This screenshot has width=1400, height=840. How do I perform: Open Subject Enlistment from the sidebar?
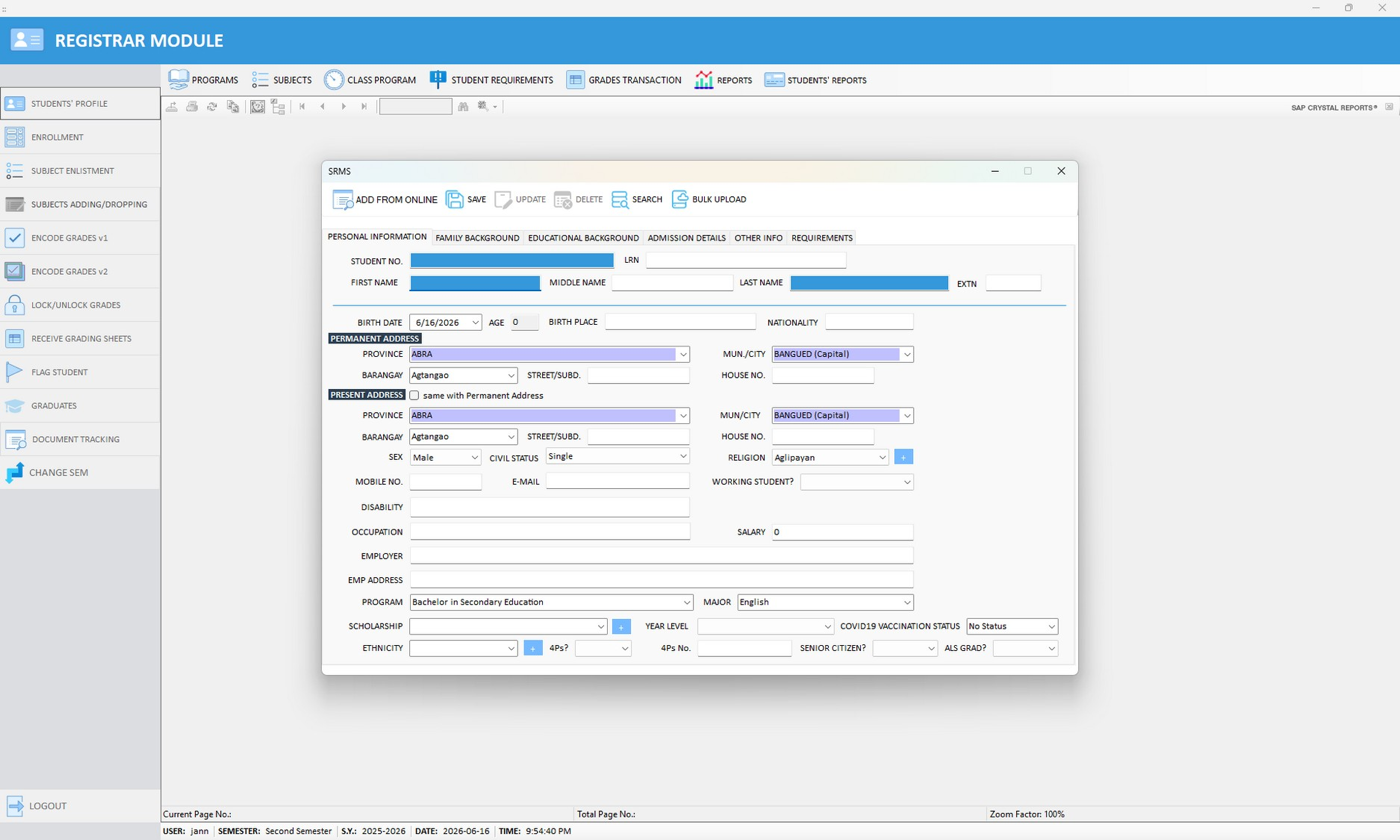80,171
